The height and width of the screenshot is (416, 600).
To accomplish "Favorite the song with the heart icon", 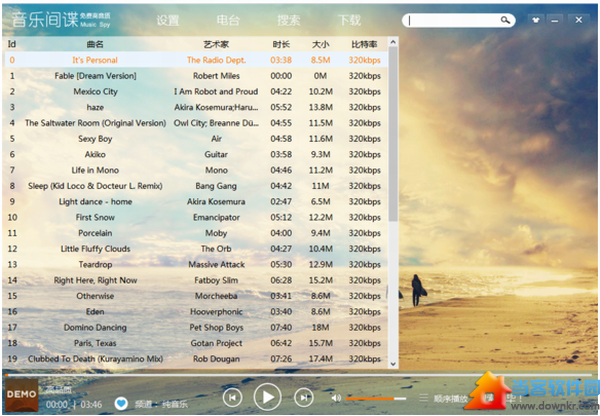I will coord(121,403).
